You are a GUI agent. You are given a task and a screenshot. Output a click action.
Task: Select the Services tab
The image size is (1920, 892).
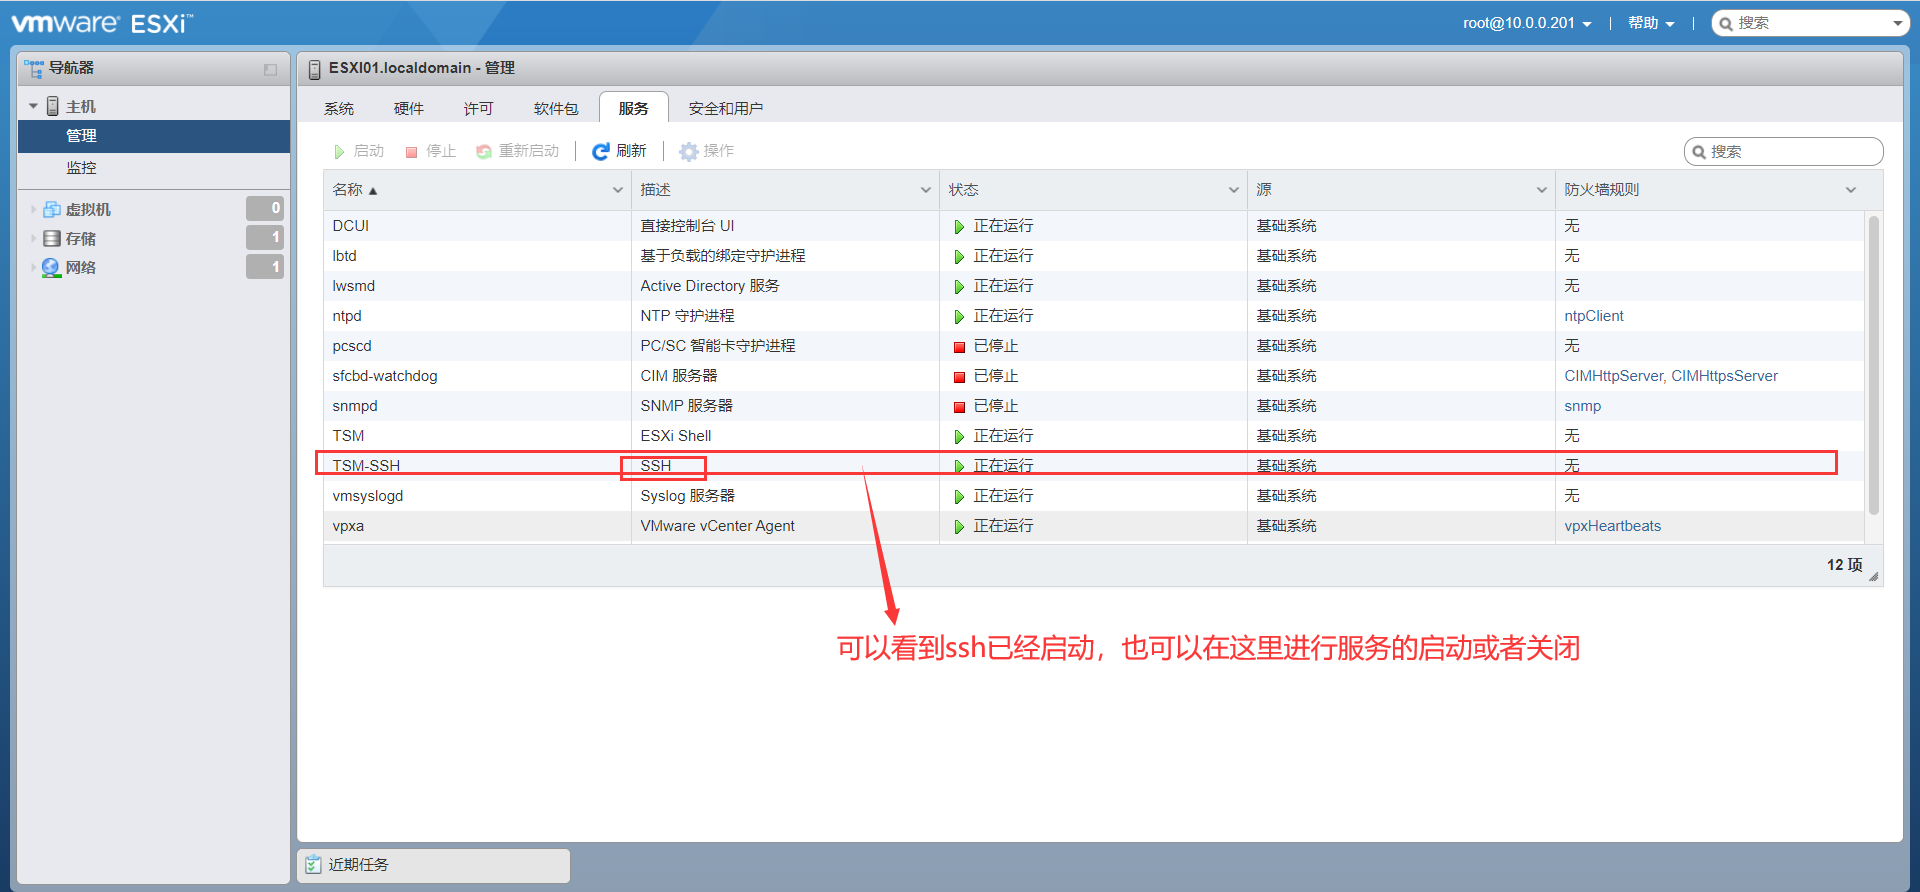[x=634, y=108]
